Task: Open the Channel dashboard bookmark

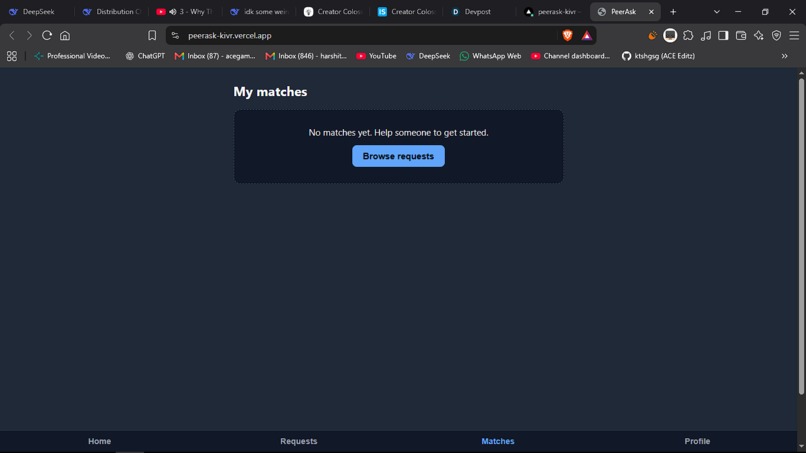Action: click(571, 56)
